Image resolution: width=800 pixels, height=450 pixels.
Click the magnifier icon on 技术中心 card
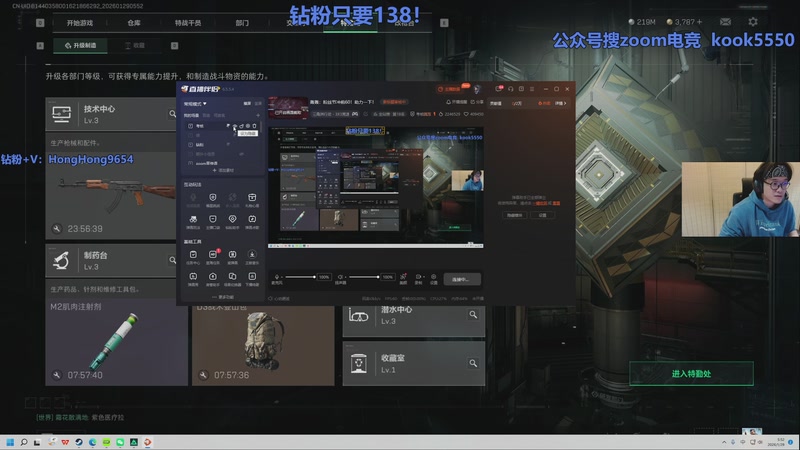[172, 115]
